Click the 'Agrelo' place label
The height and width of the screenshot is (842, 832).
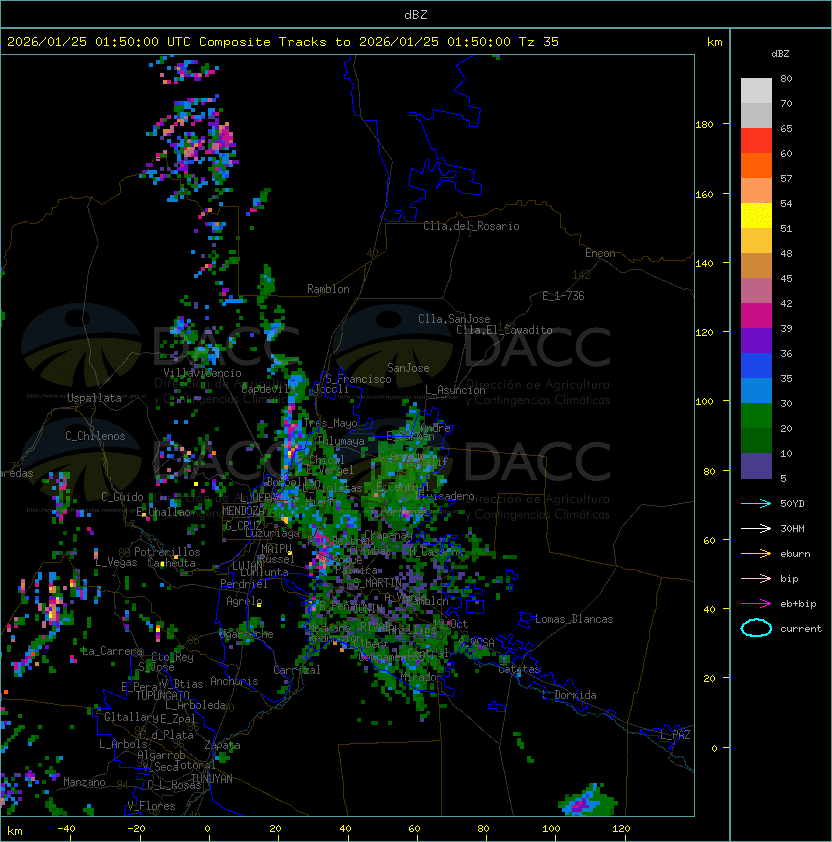[244, 601]
